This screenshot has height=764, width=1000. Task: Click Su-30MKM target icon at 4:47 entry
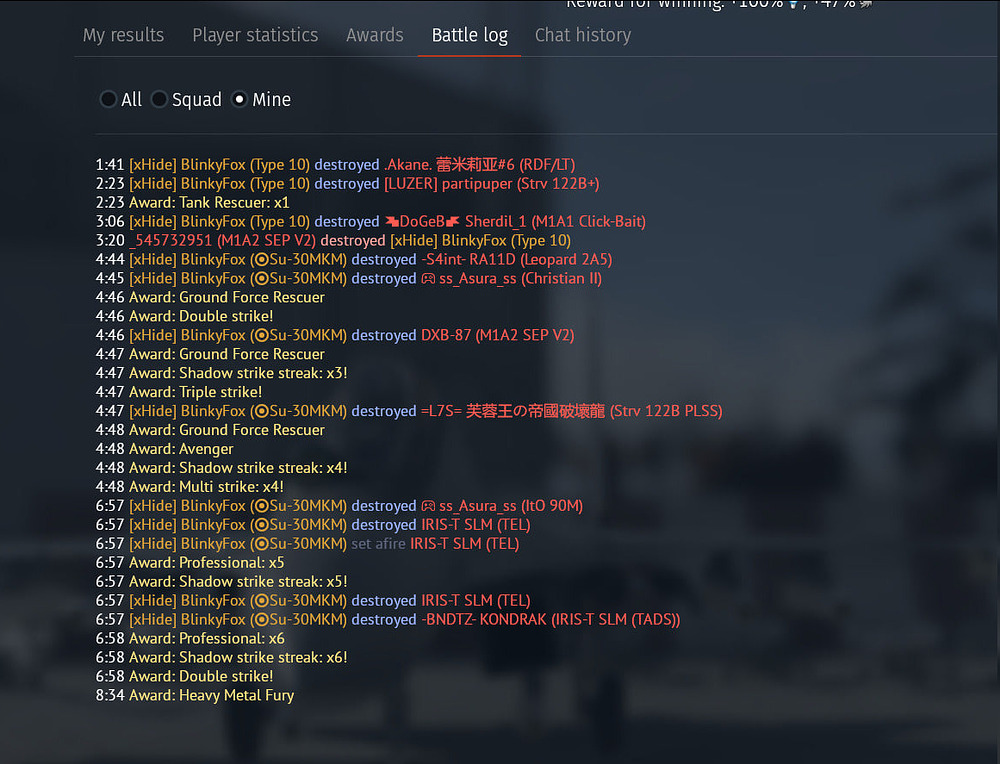(260, 411)
